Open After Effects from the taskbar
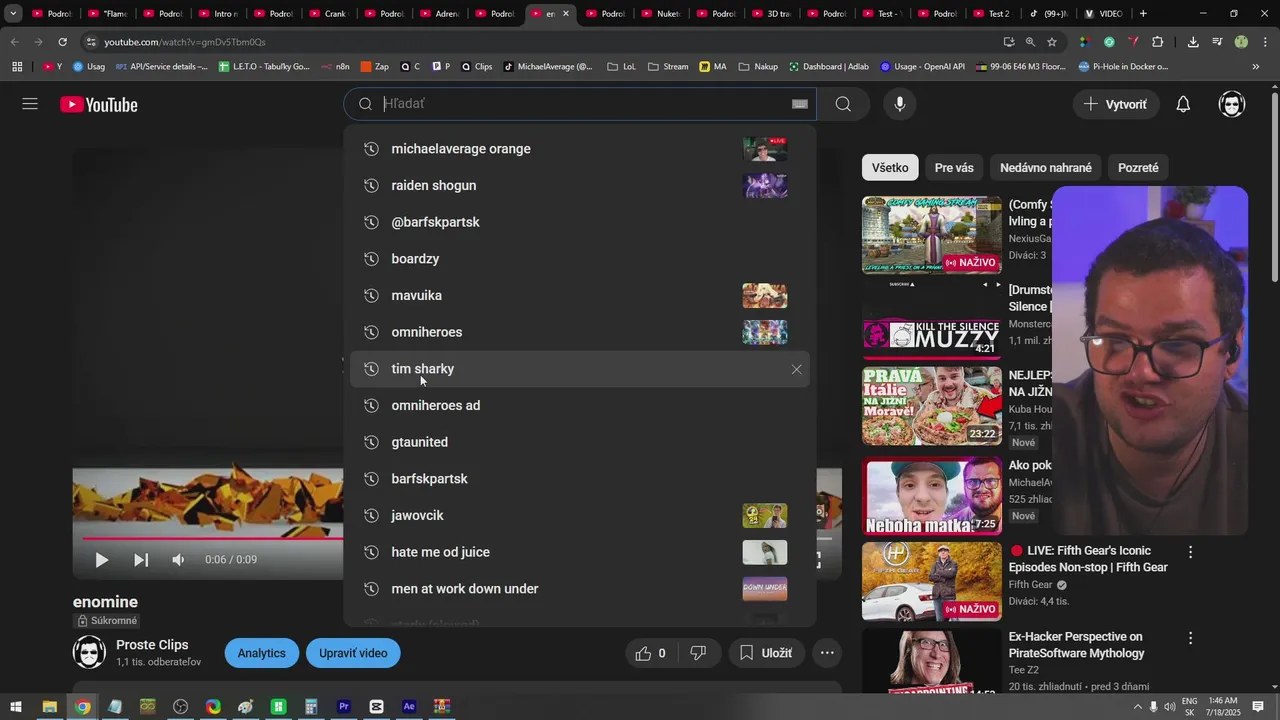The height and width of the screenshot is (720, 1280). coord(409,707)
